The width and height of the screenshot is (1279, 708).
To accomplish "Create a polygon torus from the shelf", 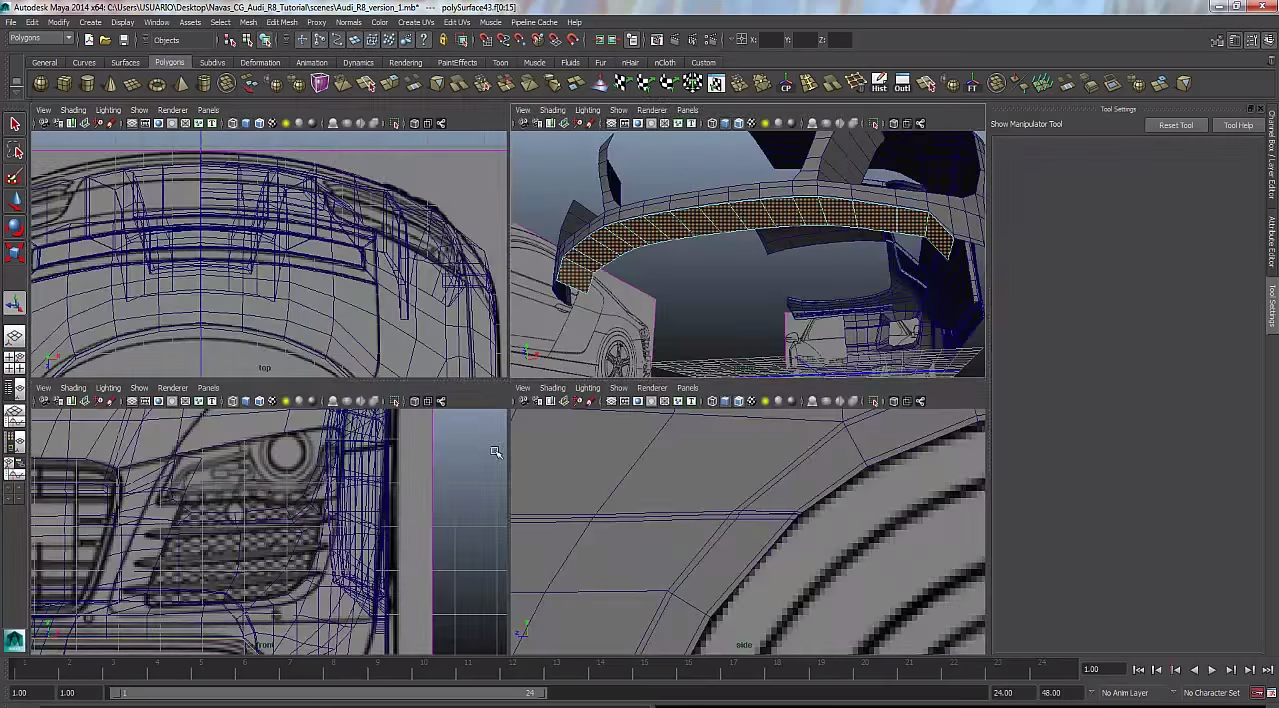I will click(x=157, y=84).
